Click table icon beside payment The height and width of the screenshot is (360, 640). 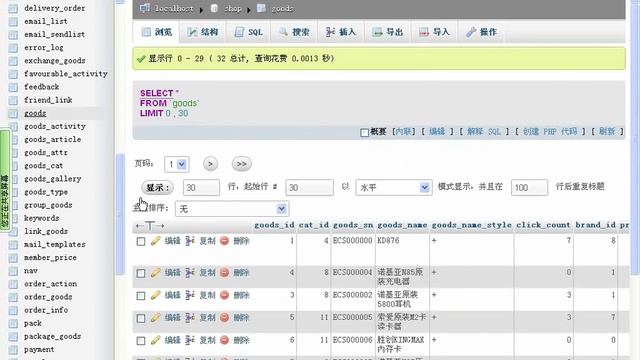point(13,350)
